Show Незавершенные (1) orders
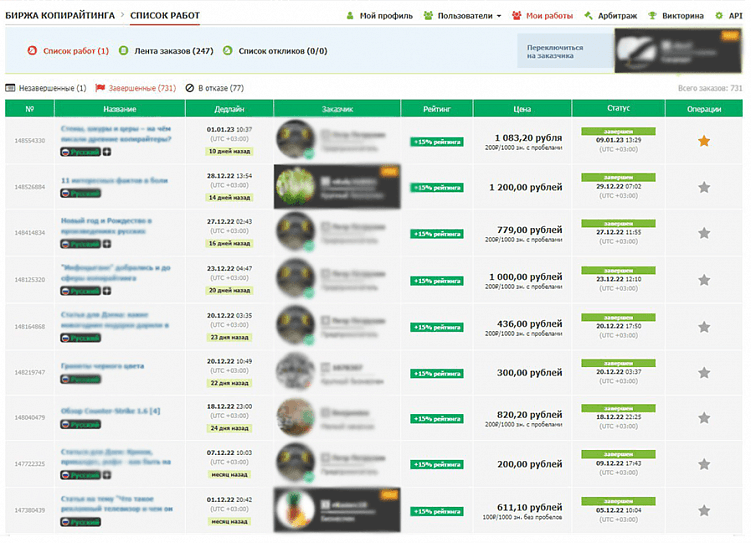The image size is (751, 543). (46, 88)
